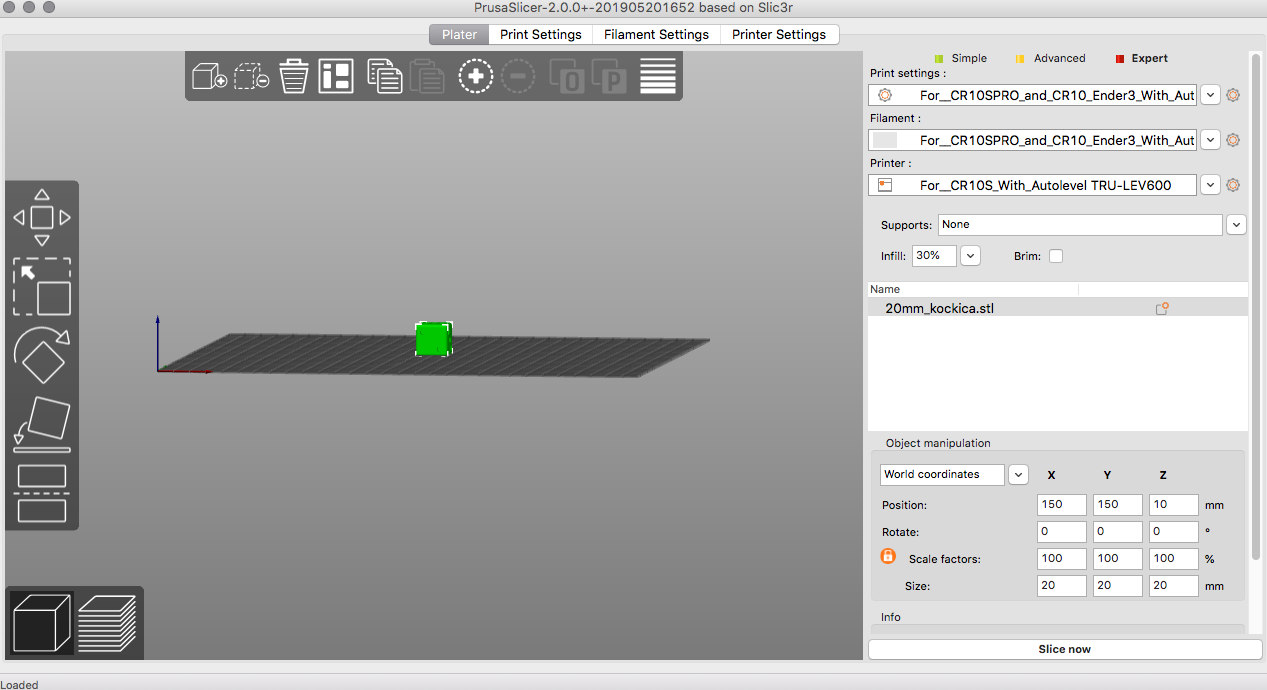Open the World coordinates dropdown
Screen dimensions: 1267x690
(x=1018, y=475)
